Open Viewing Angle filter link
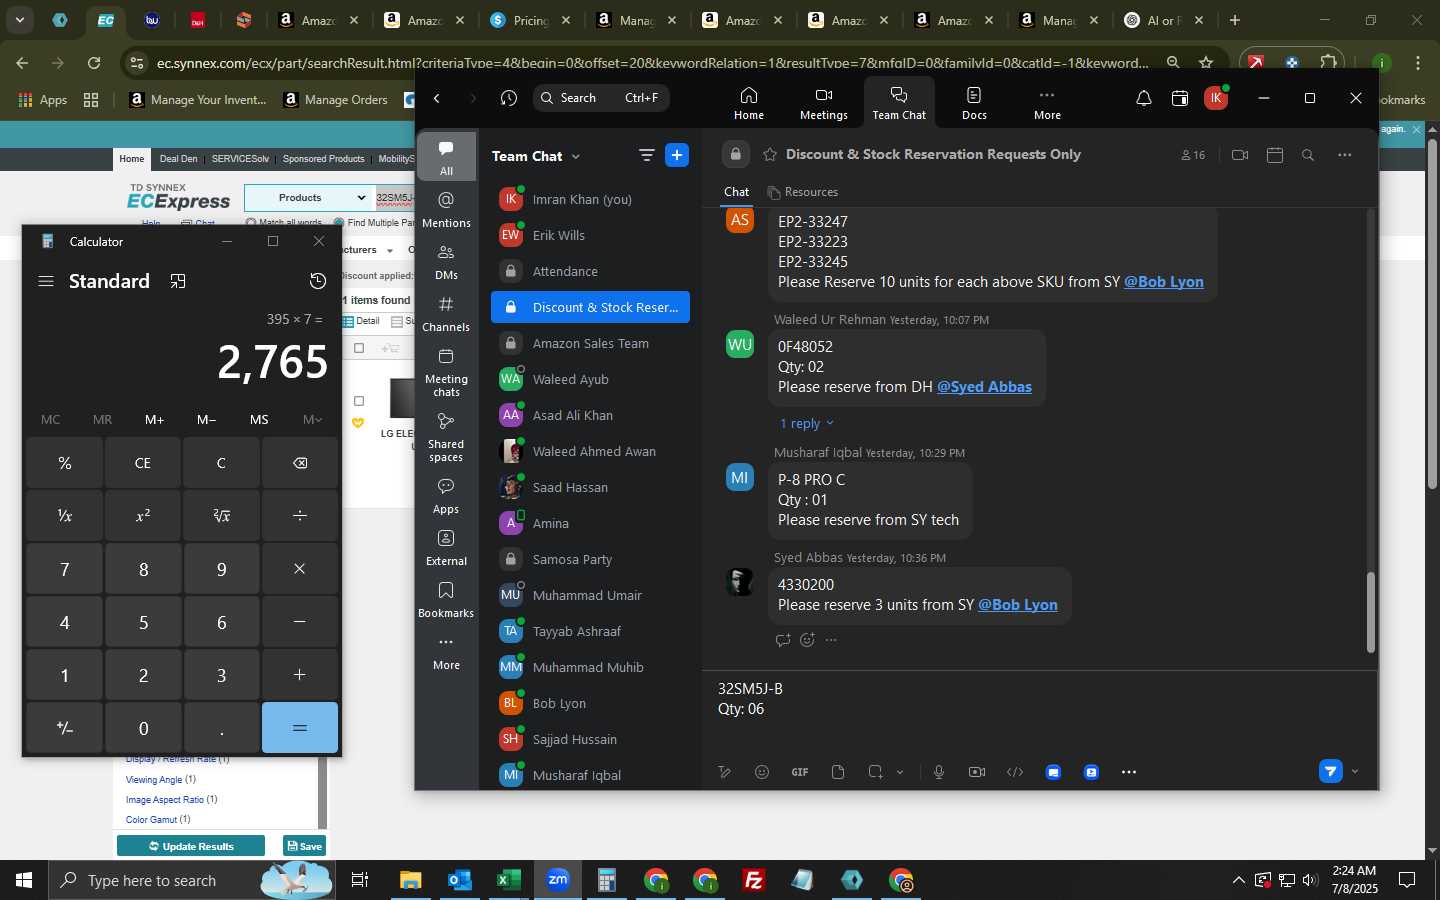The width and height of the screenshot is (1440, 900). (154, 780)
